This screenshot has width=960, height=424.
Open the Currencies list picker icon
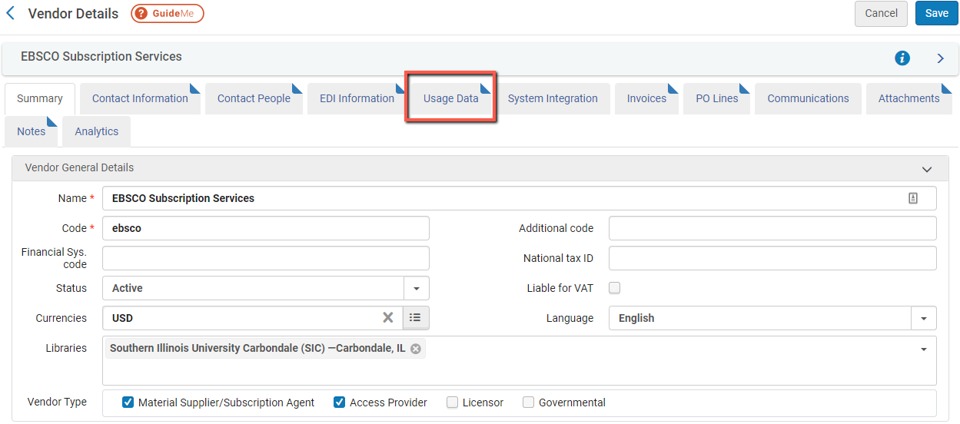tap(416, 318)
